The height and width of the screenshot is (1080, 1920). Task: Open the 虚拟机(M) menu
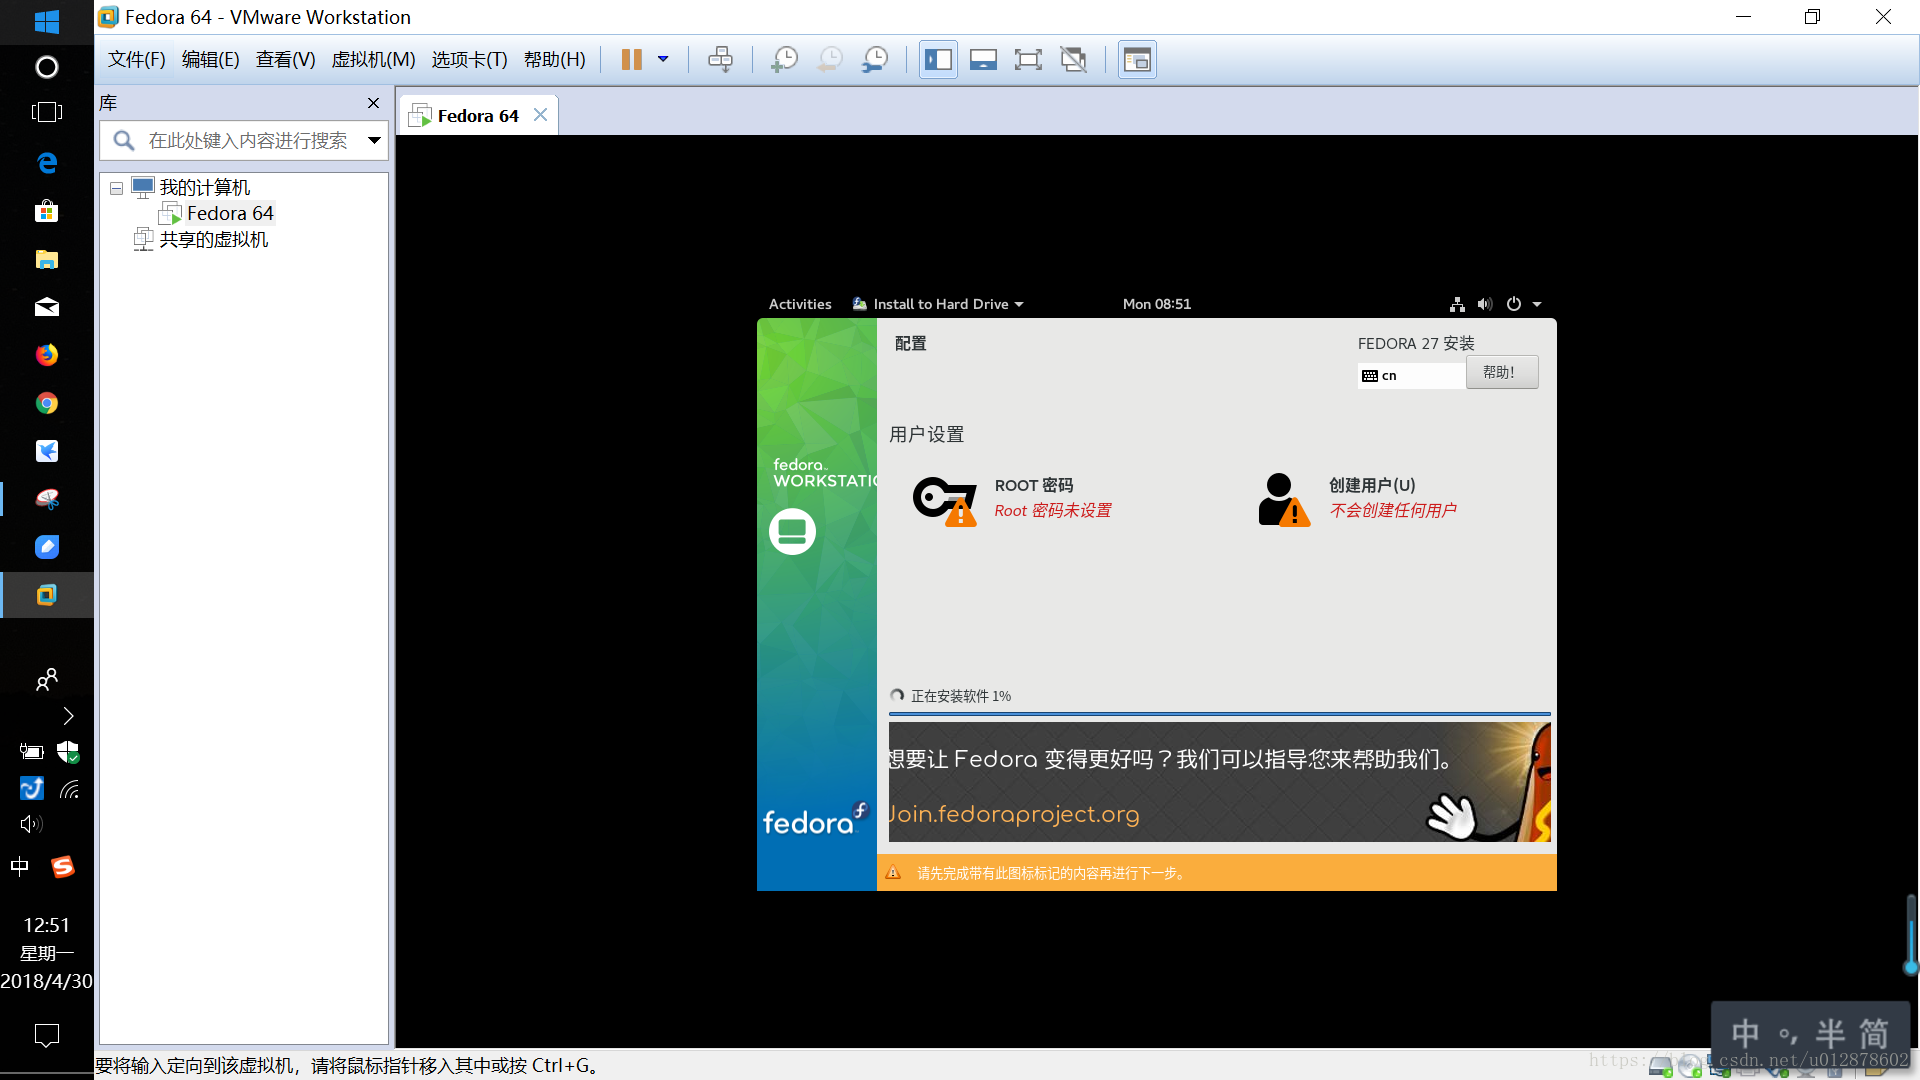point(374,60)
